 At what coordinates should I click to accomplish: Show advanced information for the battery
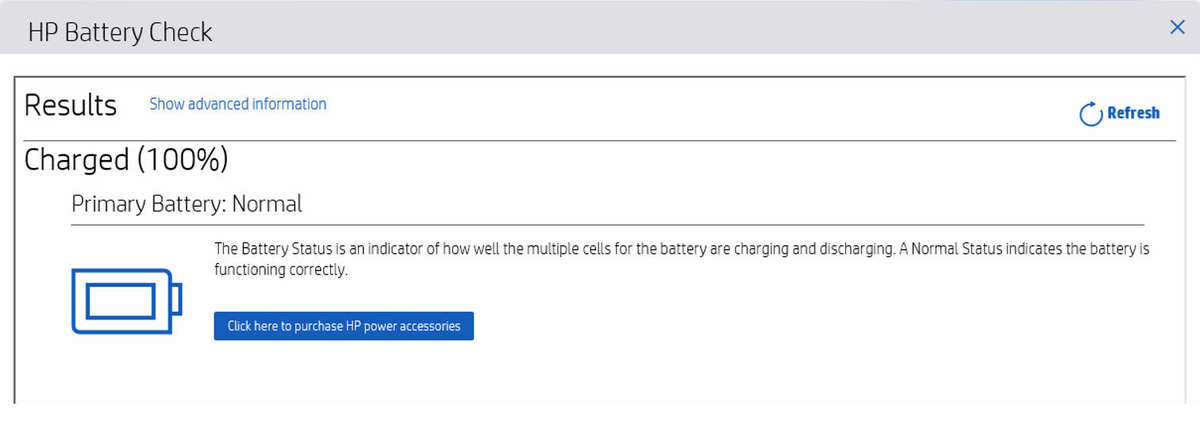click(x=237, y=104)
